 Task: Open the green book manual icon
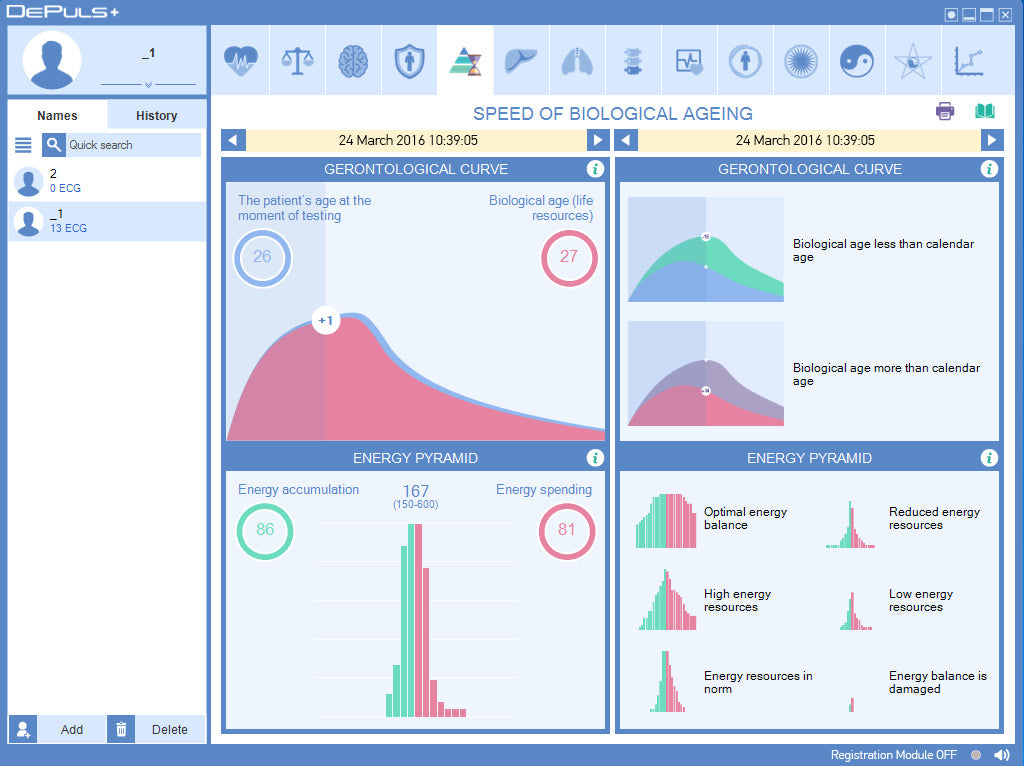[x=985, y=111]
